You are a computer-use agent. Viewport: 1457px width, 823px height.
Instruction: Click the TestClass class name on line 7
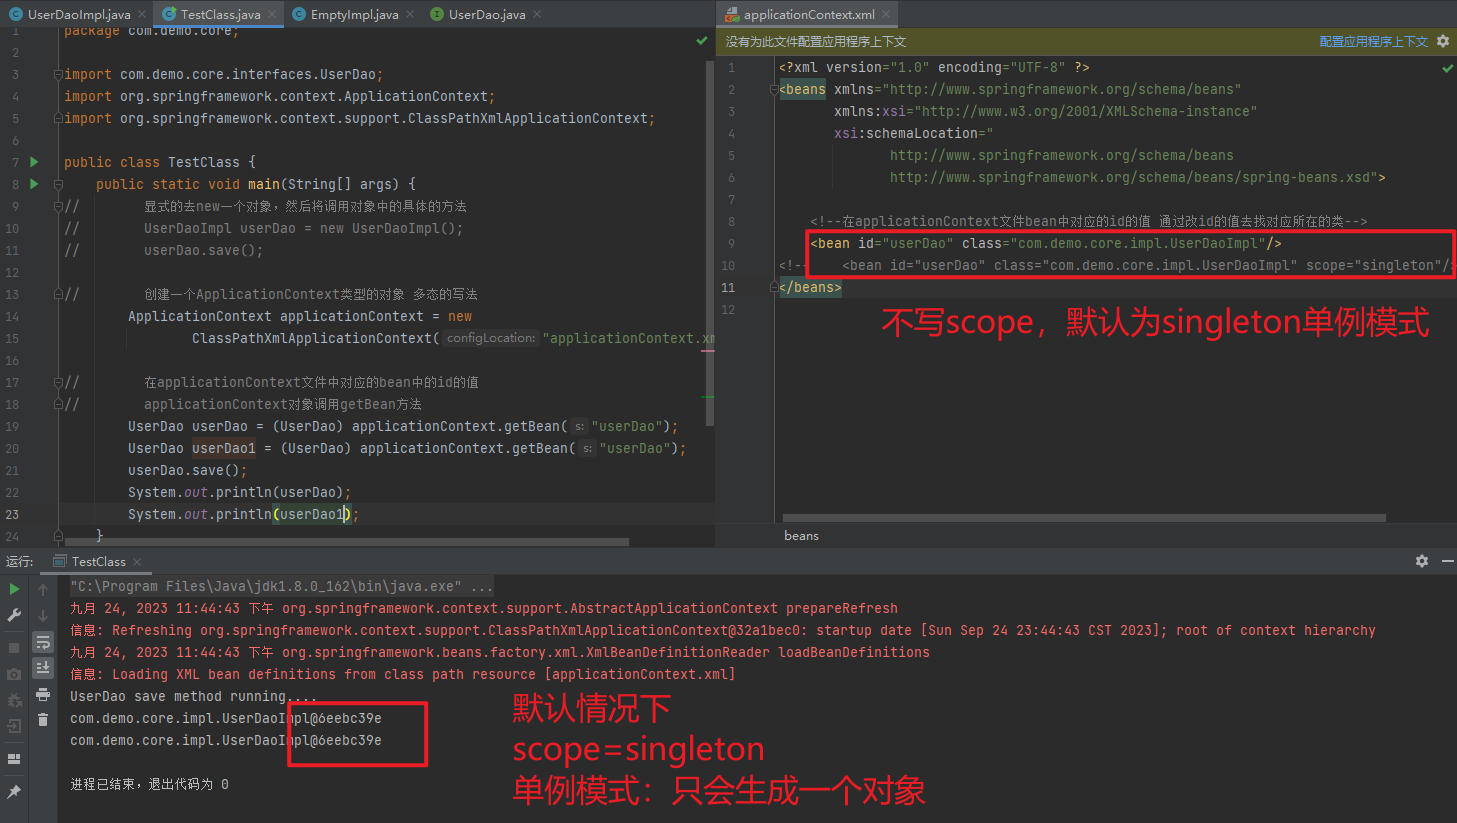204,162
